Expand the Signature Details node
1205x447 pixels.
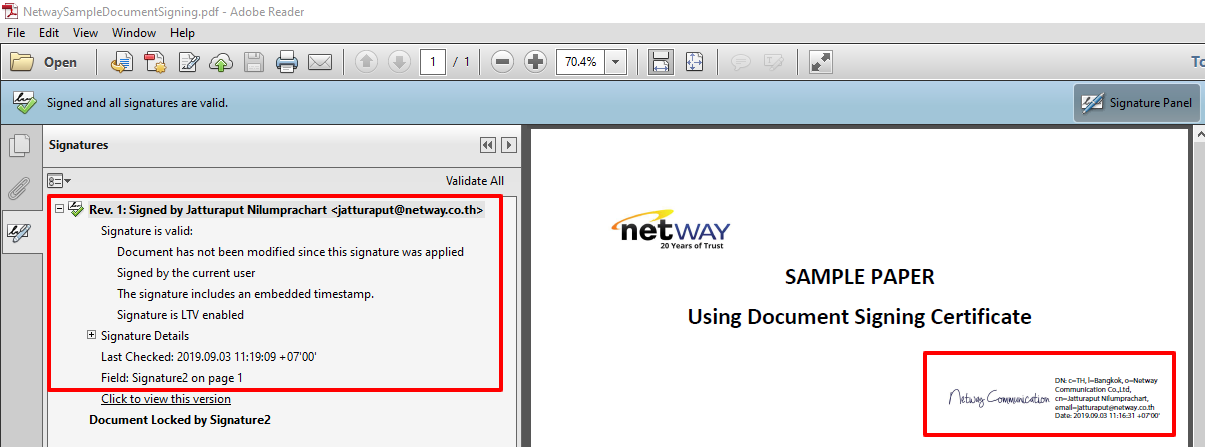pyautogui.click(x=92, y=335)
